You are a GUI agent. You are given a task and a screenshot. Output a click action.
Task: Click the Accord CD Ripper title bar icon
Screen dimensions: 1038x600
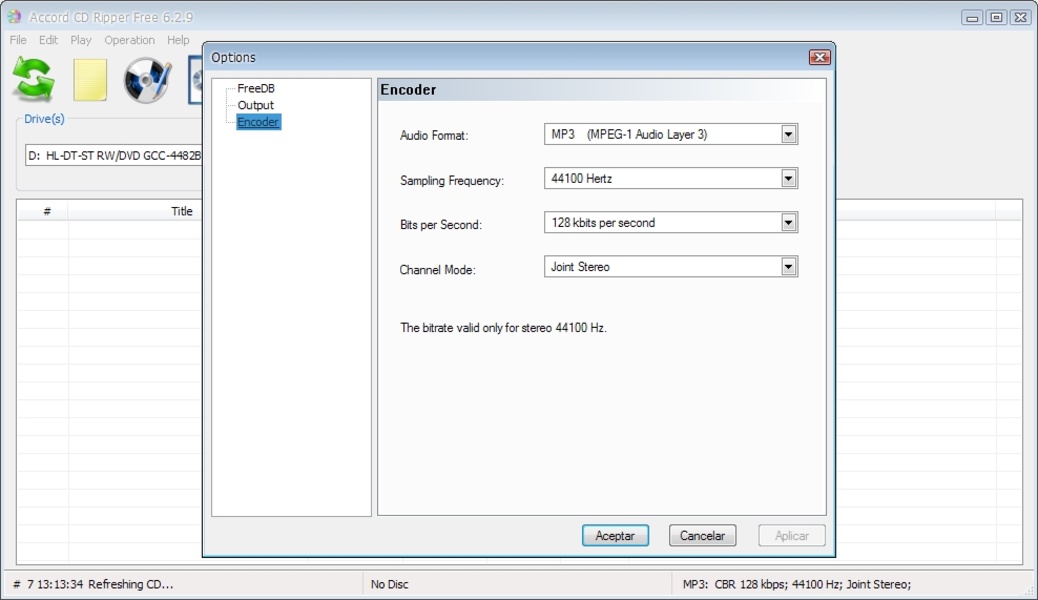(14, 17)
